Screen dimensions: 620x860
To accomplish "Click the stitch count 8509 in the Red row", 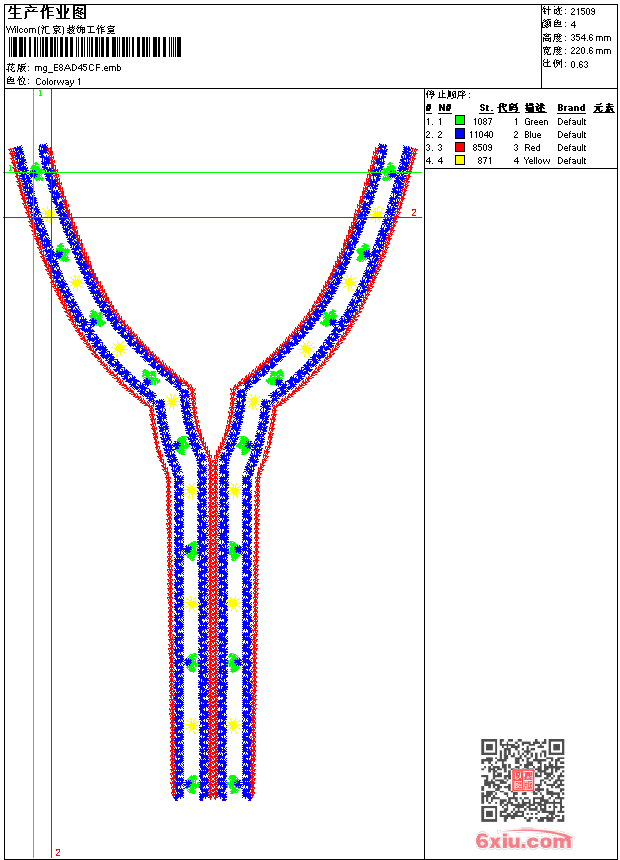I will 483,148.
